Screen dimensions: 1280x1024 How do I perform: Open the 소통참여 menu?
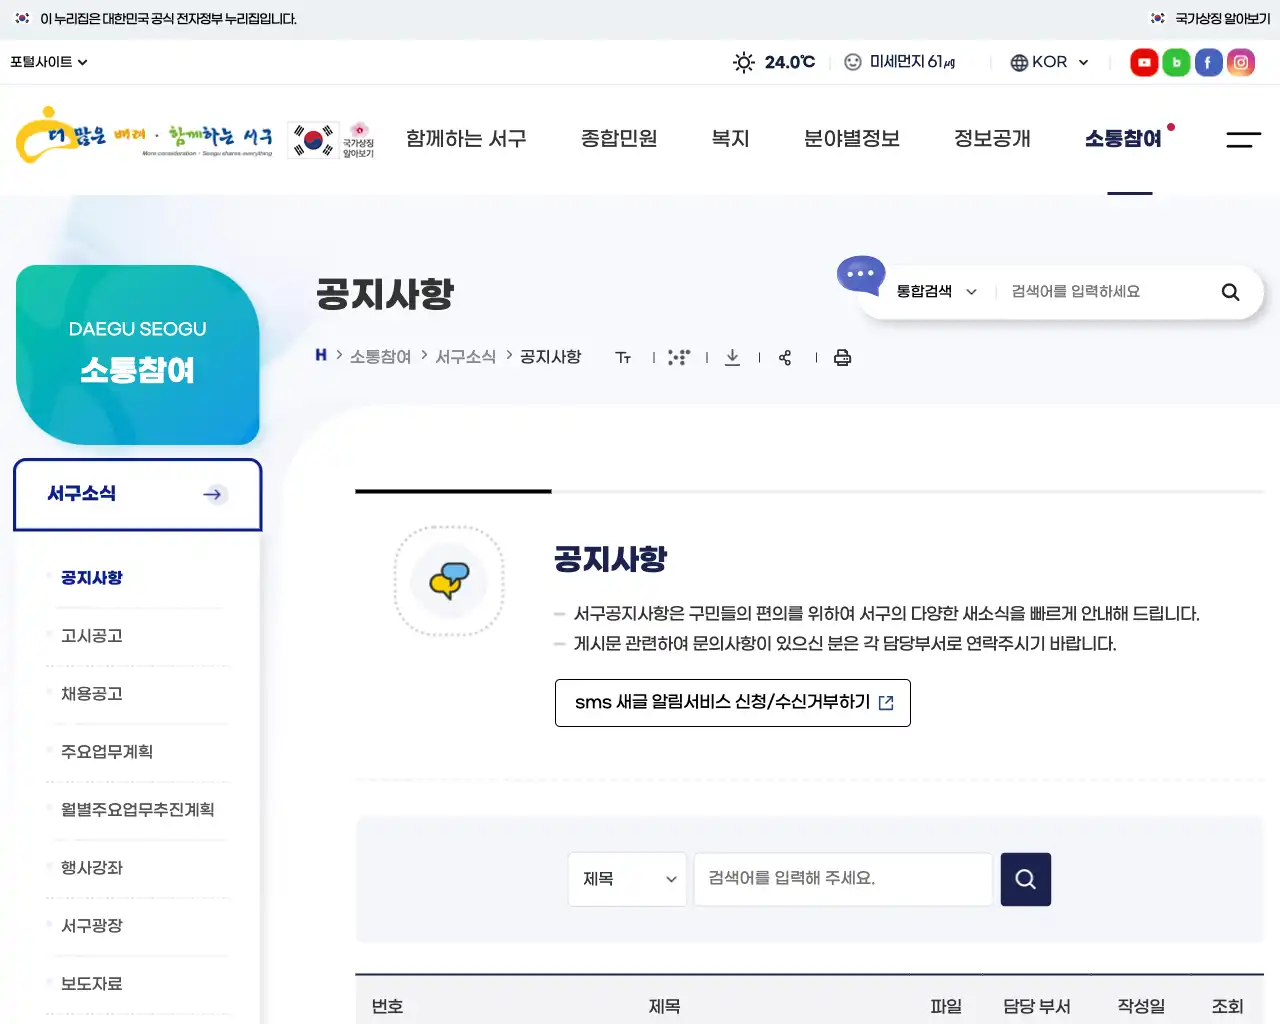click(x=1124, y=139)
